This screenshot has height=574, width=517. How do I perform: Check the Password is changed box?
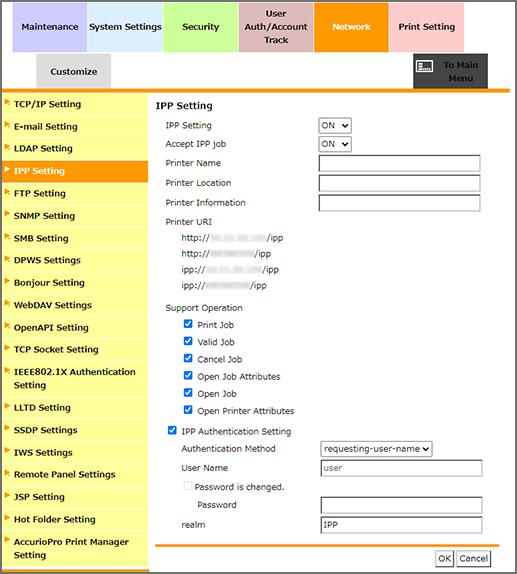(x=188, y=486)
